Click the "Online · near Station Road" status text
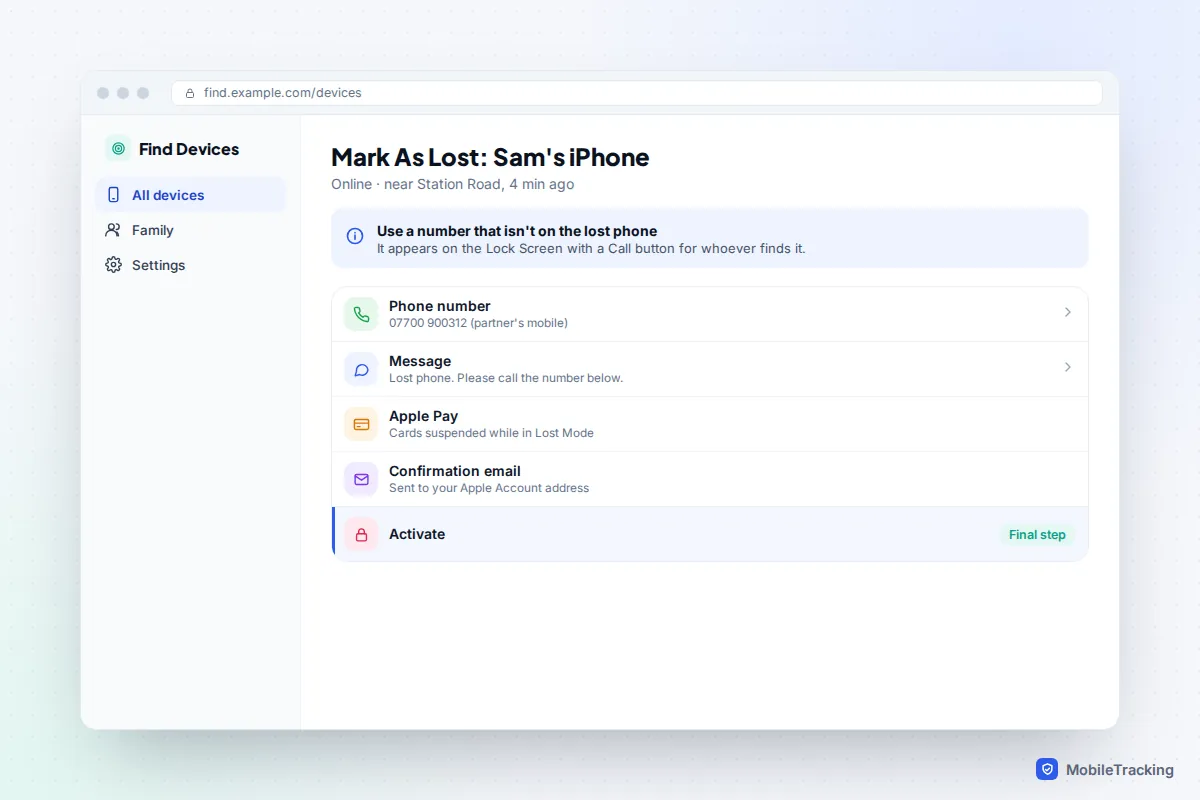Screen dimensions: 1200x800 pyautogui.click(x=453, y=184)
